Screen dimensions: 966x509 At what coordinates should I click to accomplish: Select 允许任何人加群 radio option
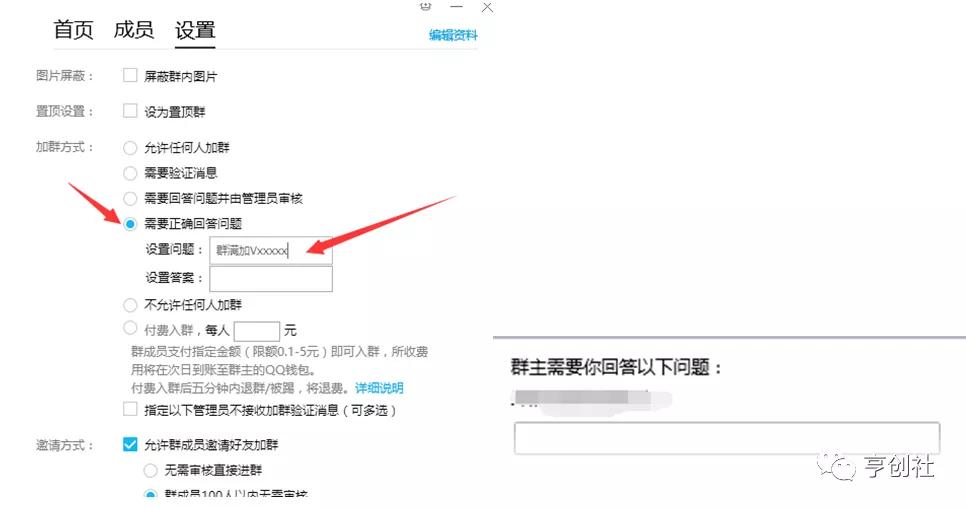(130, 148)
